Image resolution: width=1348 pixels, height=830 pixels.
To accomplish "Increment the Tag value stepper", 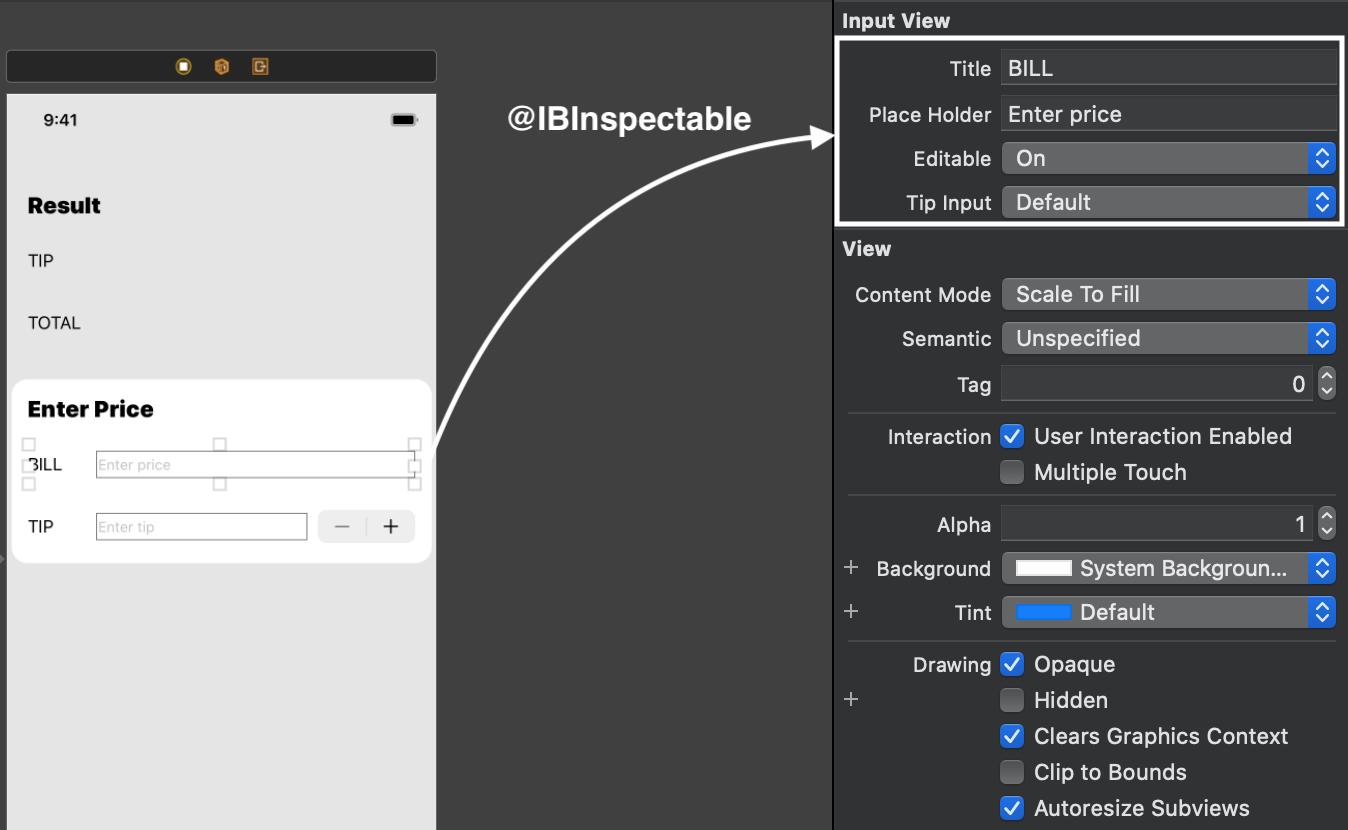I will (x=1327, y=378).
